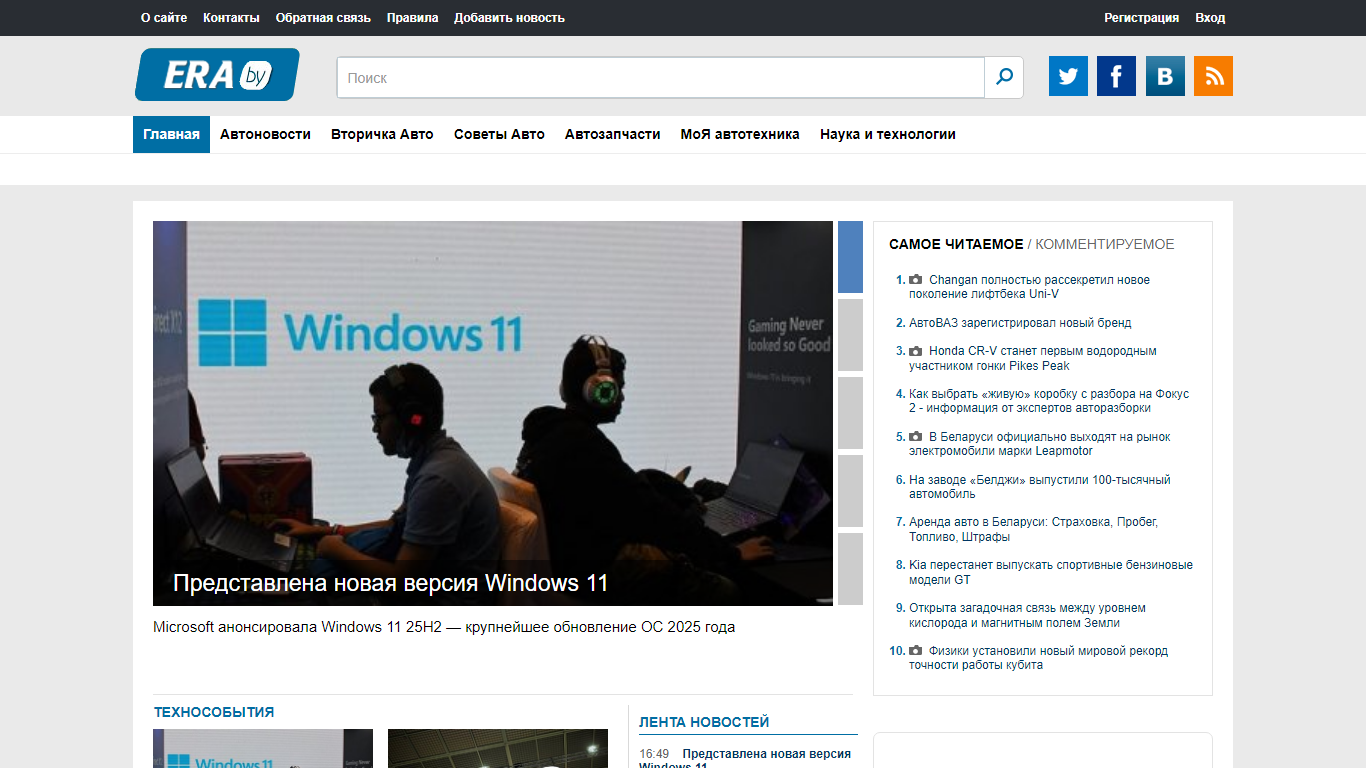Screen dimensions: 1366x768
Task: Open МоЯ автотехника menu item
Action: pyautogui.click(x=740, y=134)
